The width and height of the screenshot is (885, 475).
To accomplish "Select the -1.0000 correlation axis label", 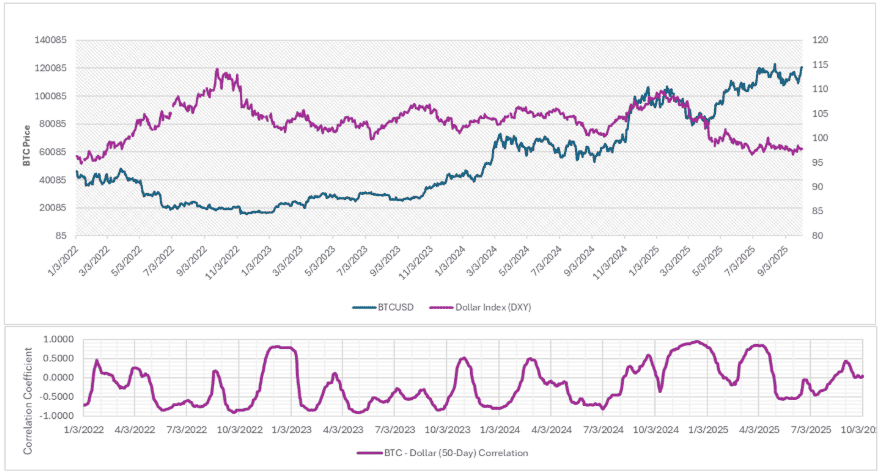I will pyautogui.click(x=58, y=416).
